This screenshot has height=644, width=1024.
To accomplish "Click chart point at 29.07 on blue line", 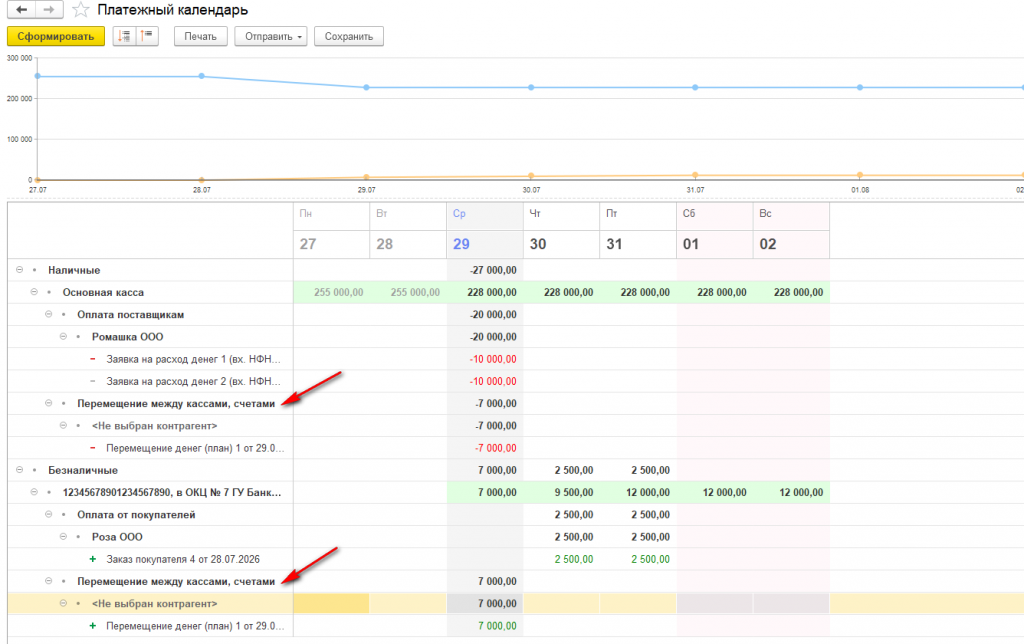I will point(366,87).
